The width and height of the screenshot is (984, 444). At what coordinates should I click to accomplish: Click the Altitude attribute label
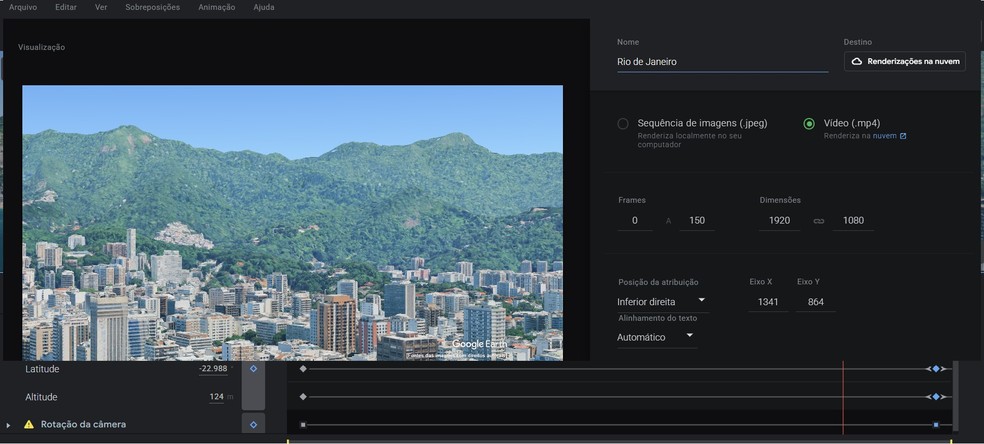tap(41, 397)
